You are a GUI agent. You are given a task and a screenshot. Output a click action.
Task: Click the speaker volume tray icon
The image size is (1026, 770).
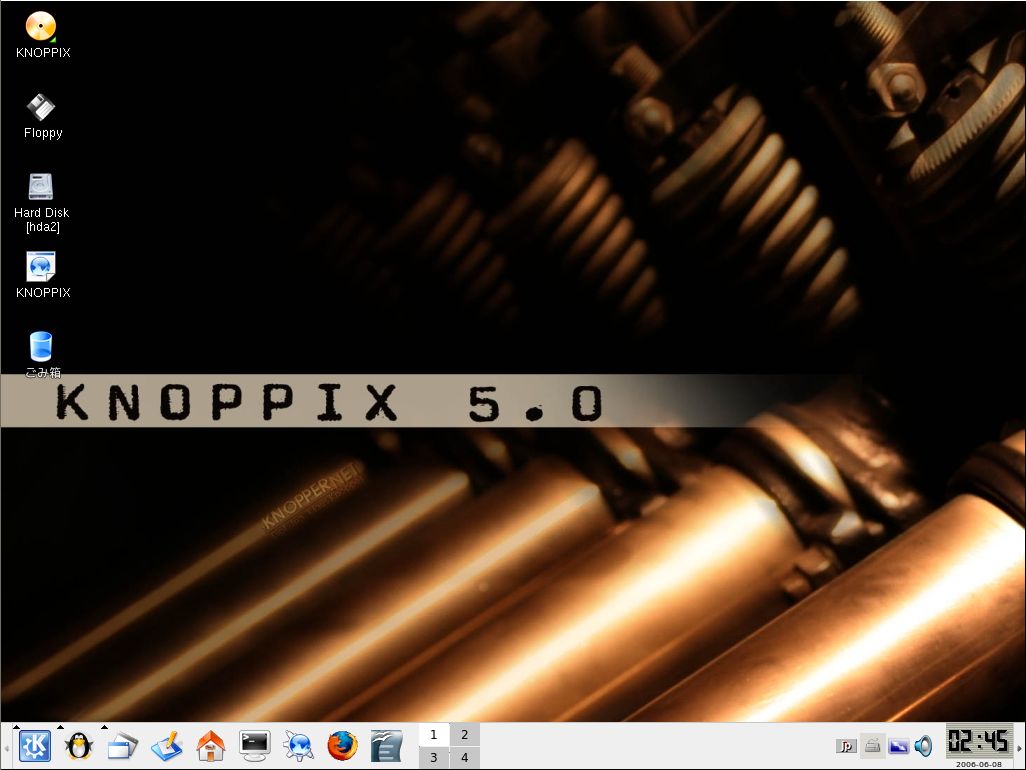click(x=923, y=746)
